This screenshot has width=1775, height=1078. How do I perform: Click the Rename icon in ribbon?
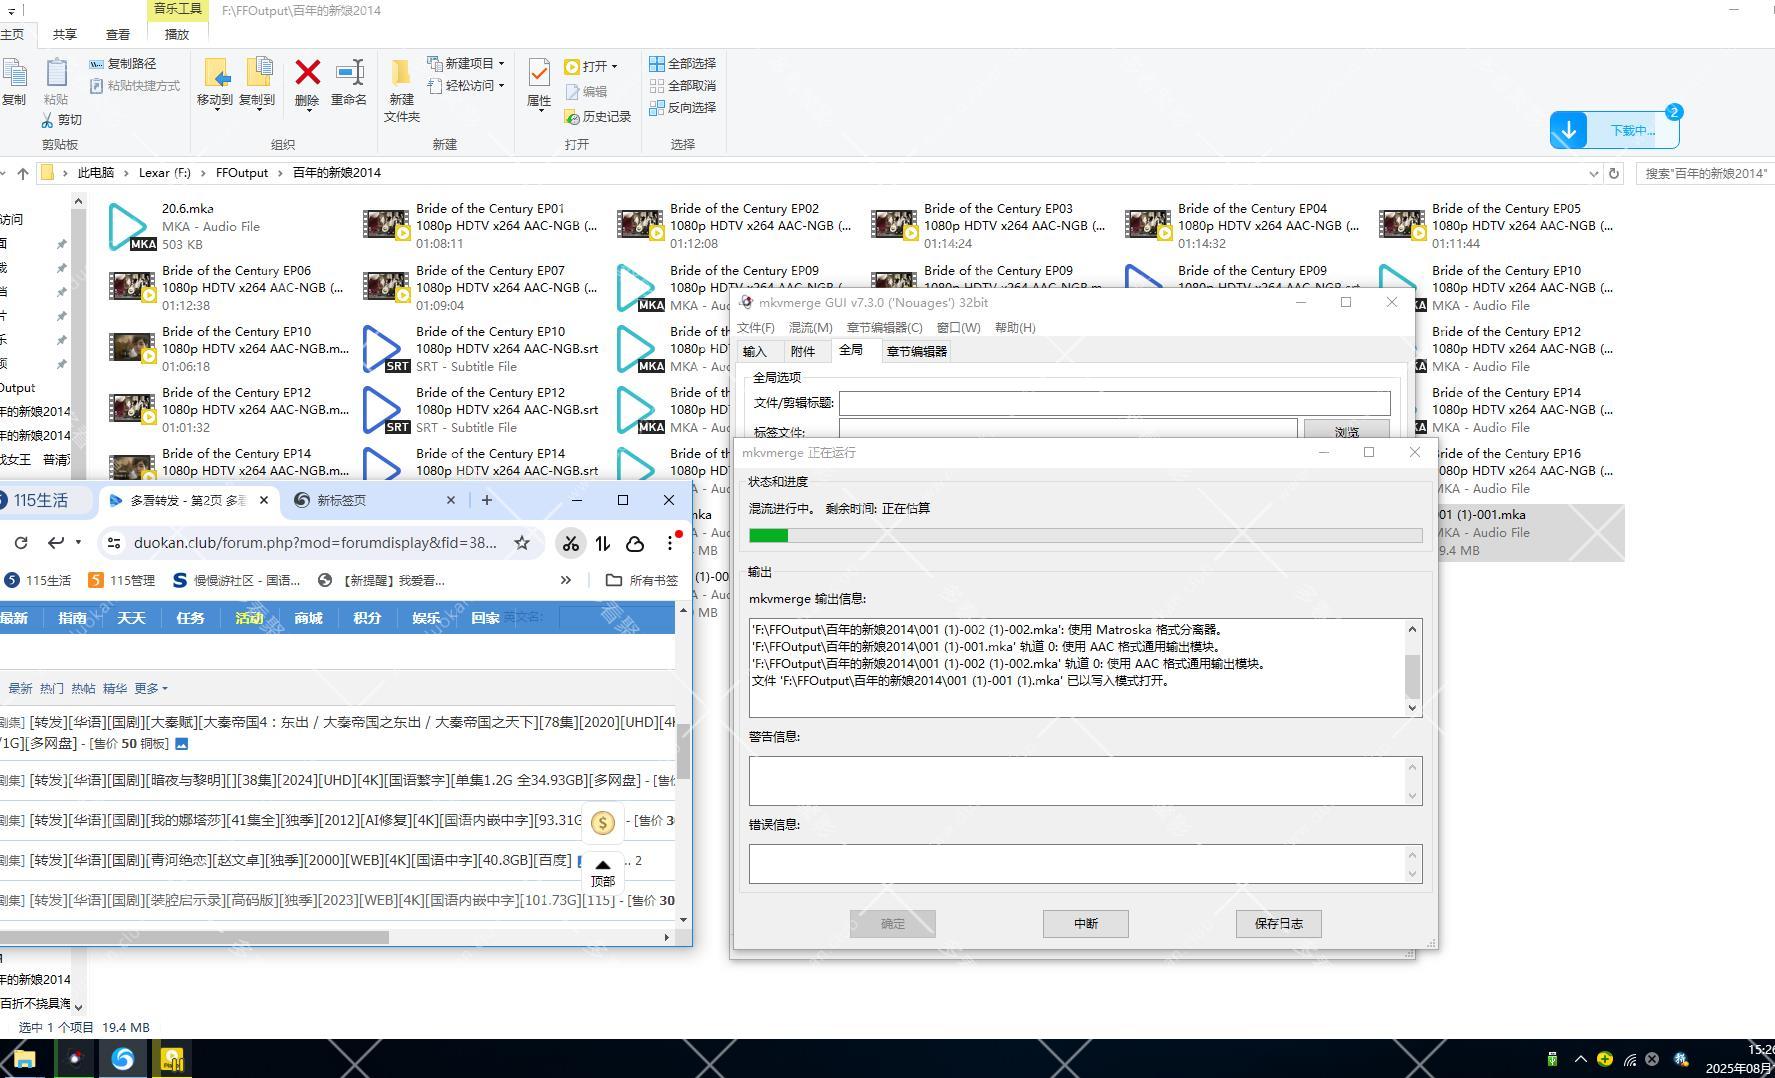tap(349, 74)
